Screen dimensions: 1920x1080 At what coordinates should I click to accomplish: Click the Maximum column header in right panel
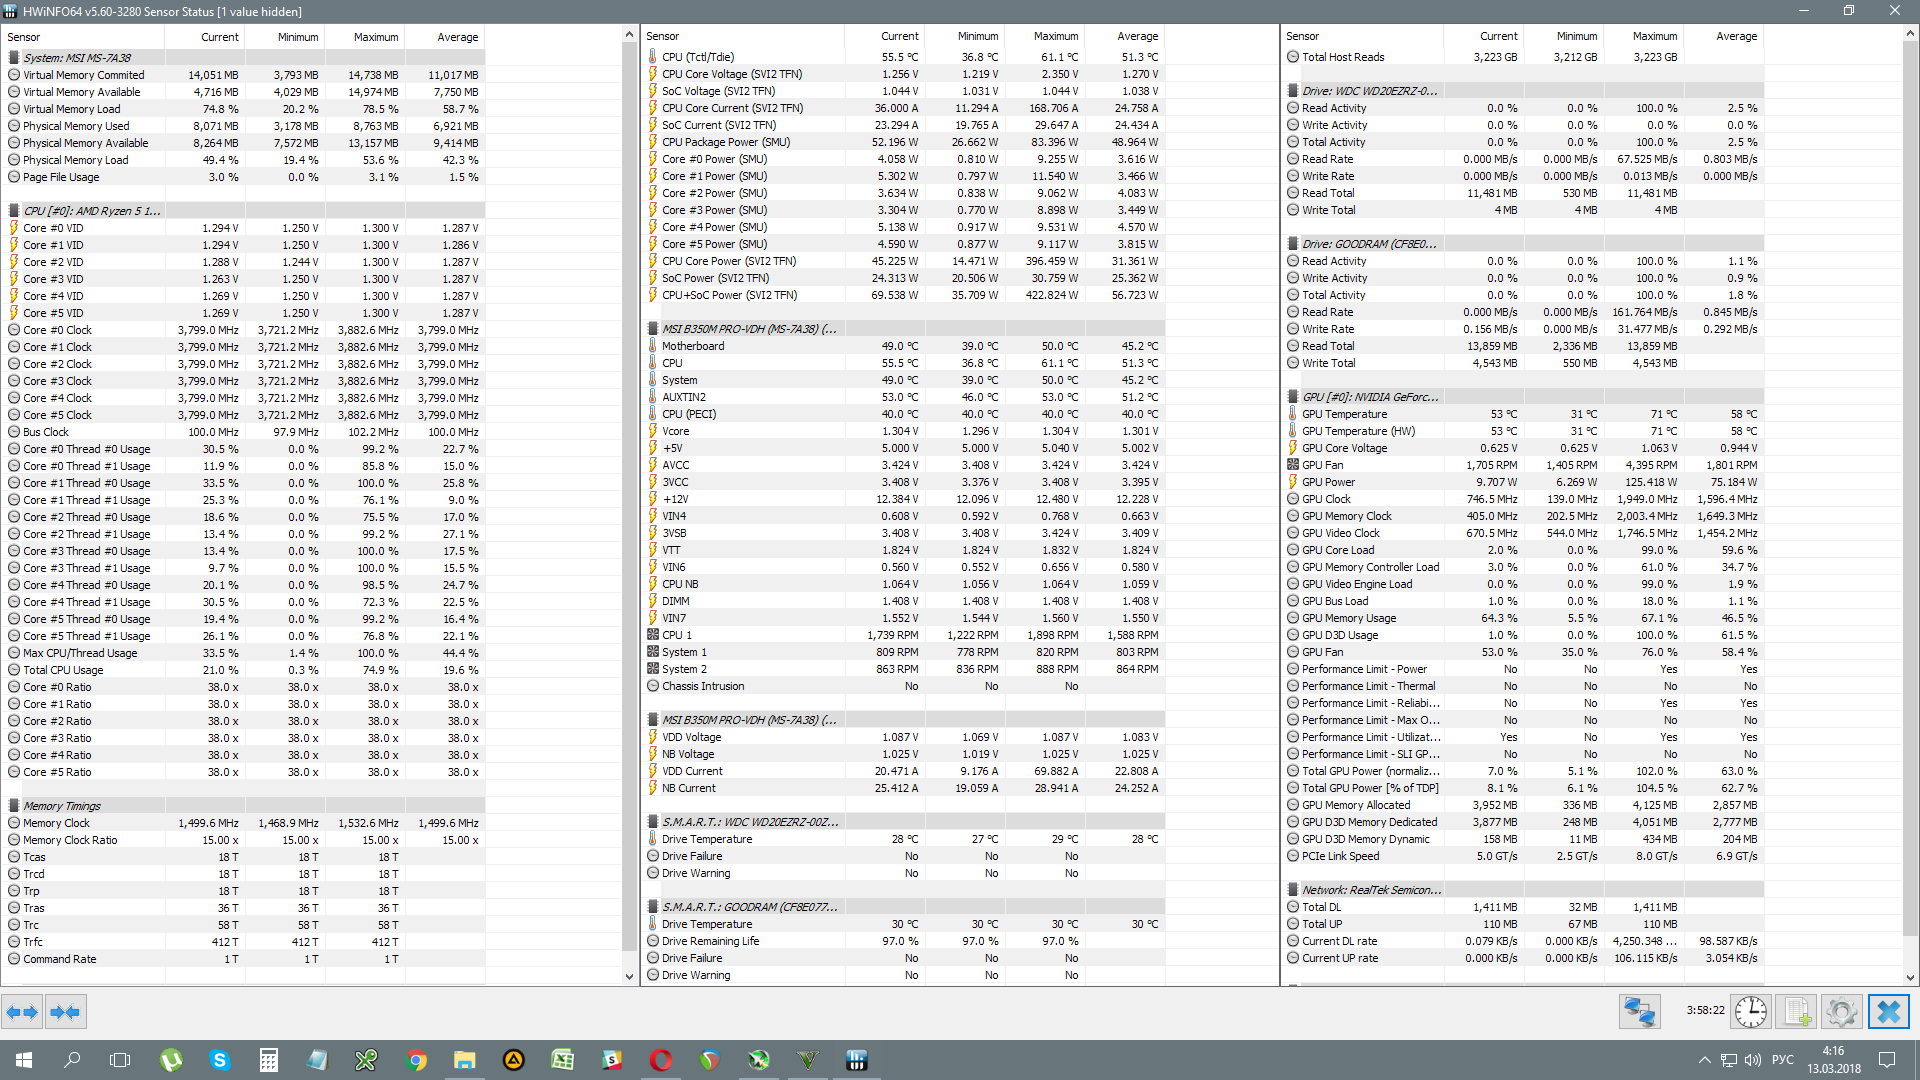coord(1643,36)
